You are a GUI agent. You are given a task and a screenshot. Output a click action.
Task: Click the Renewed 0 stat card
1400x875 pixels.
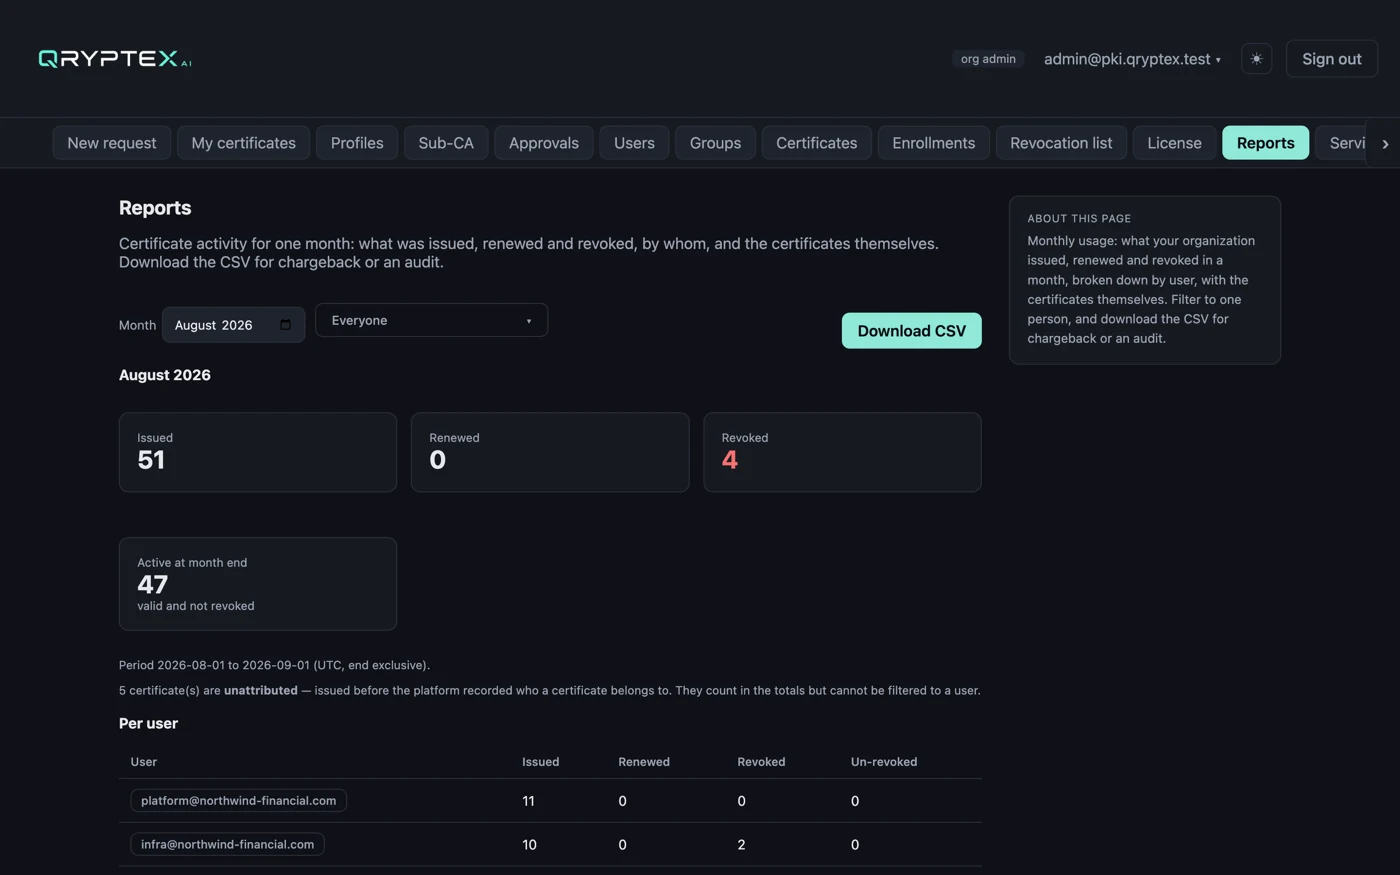pos(550,452)
